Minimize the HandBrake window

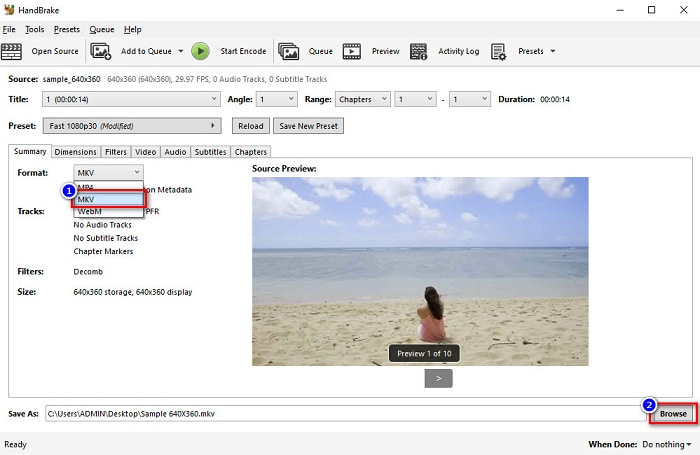click(620, 10)
